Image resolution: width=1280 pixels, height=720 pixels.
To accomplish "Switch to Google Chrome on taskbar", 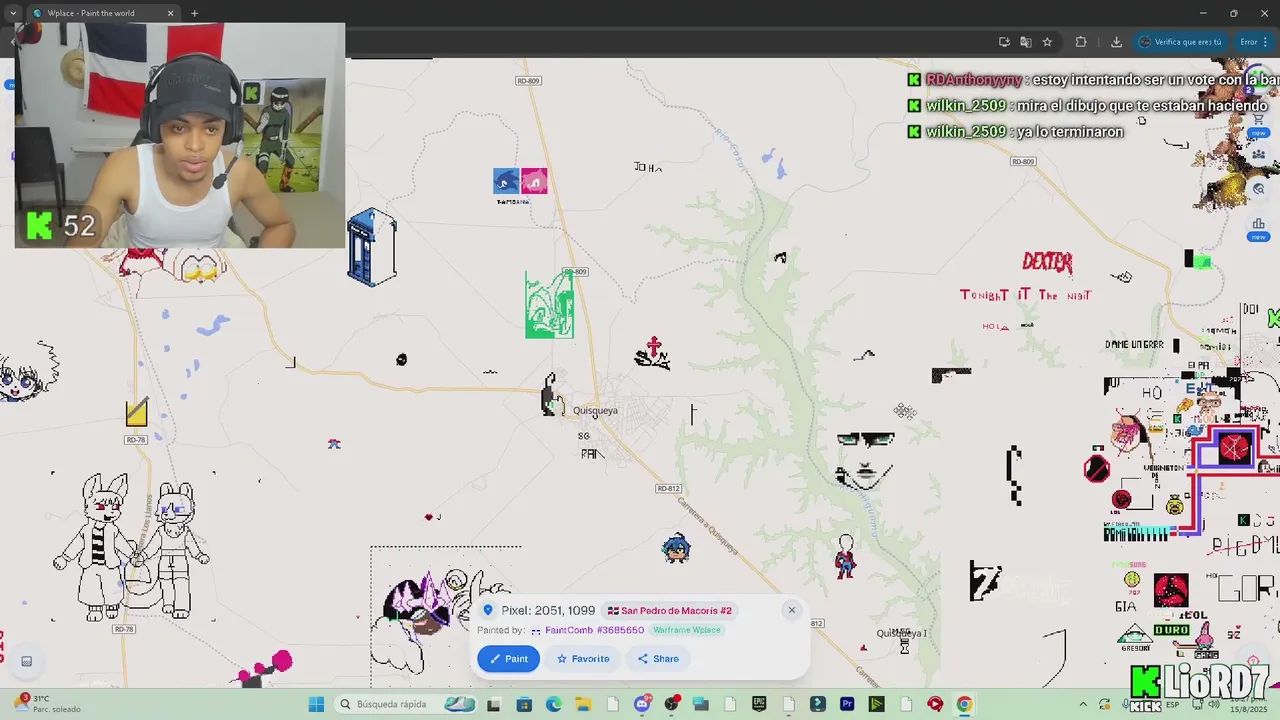I will 964,704.
